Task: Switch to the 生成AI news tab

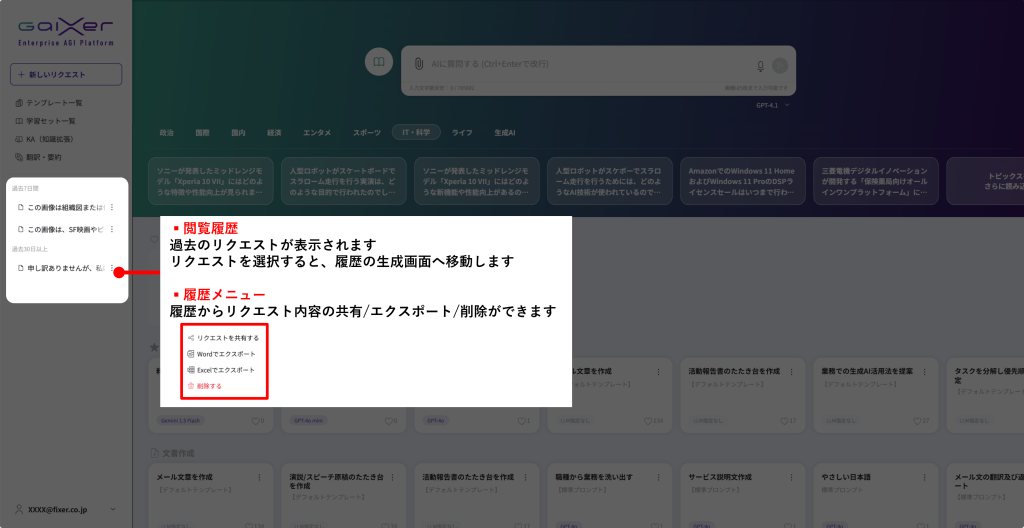Action: pyautogui.click(x=504, y=132)
